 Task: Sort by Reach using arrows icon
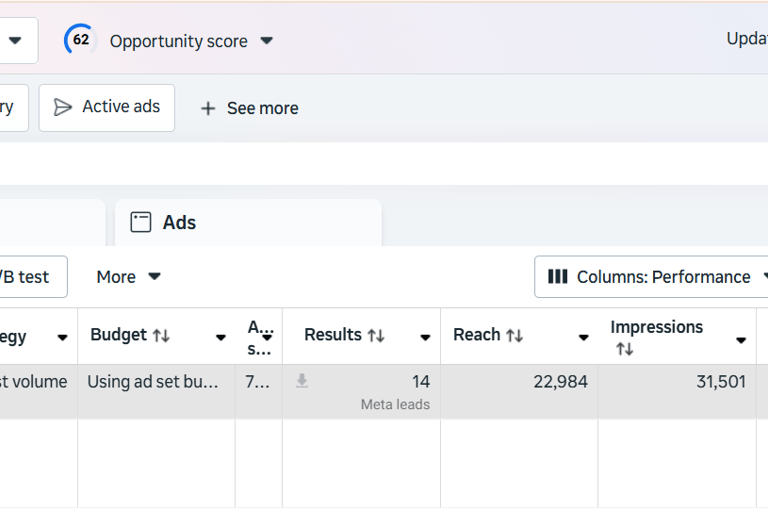click(x=514, y=336)
